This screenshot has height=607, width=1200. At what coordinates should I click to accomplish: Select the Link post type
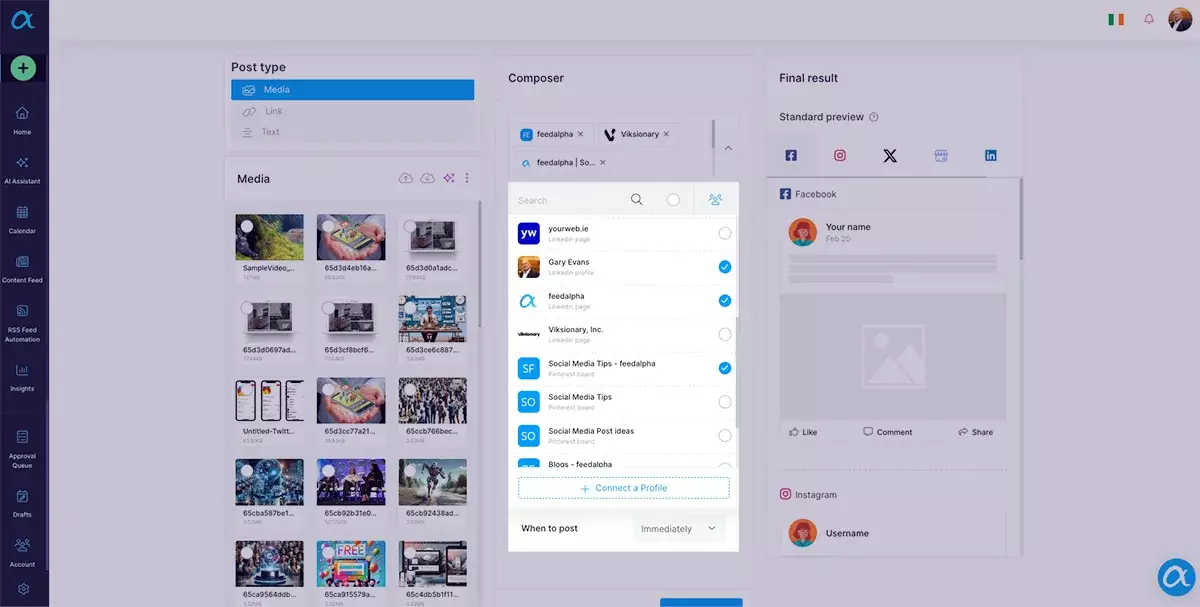tap(352, 111)
